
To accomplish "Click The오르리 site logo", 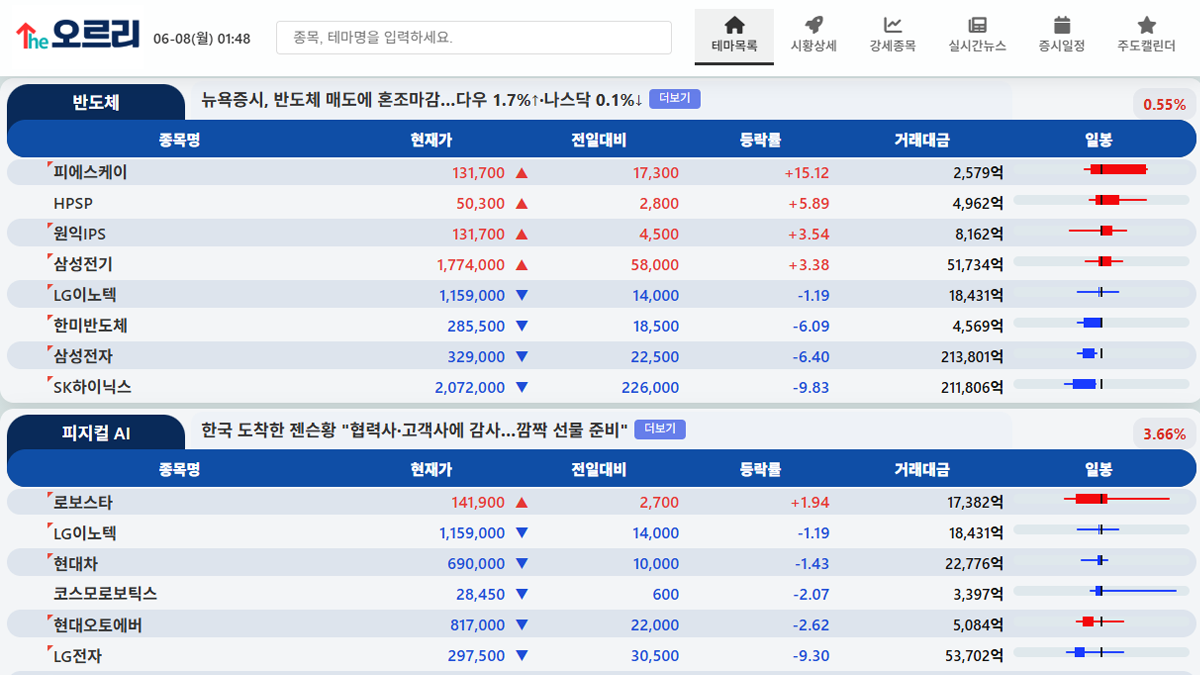I will point(78,36).
